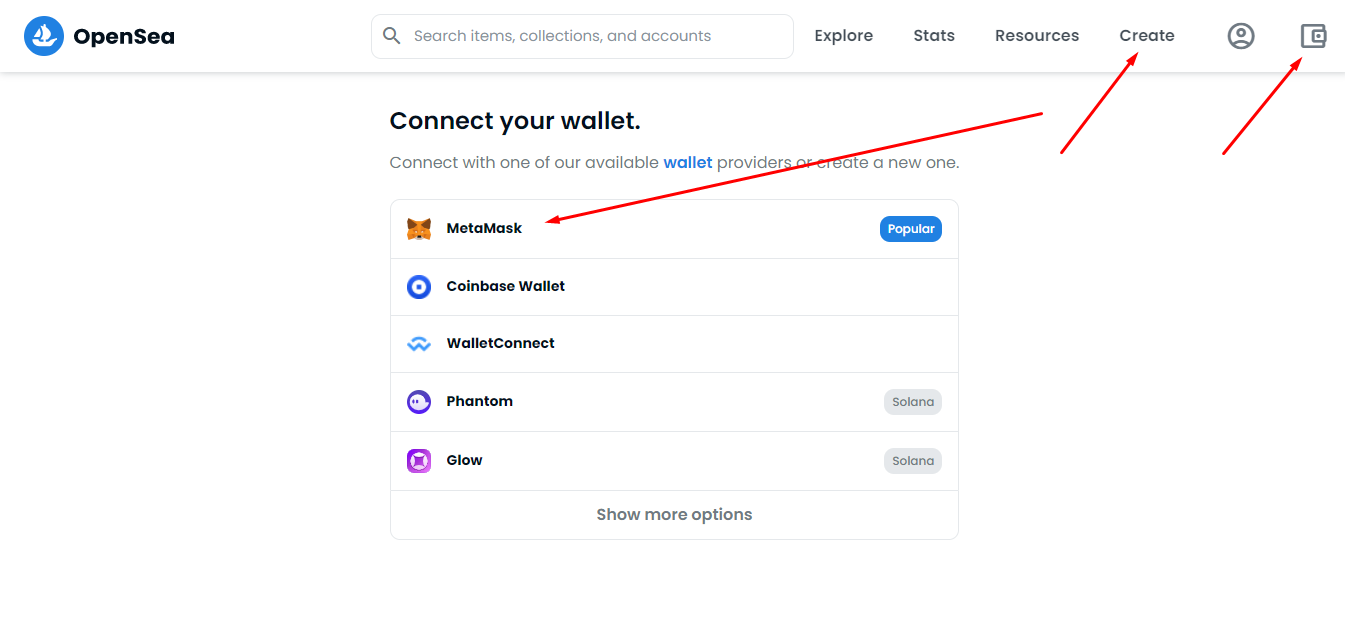The height and width of the screenshot is (623, 1345).
Task: Click the WalletConnect logo icon
Action: (419, 344)
